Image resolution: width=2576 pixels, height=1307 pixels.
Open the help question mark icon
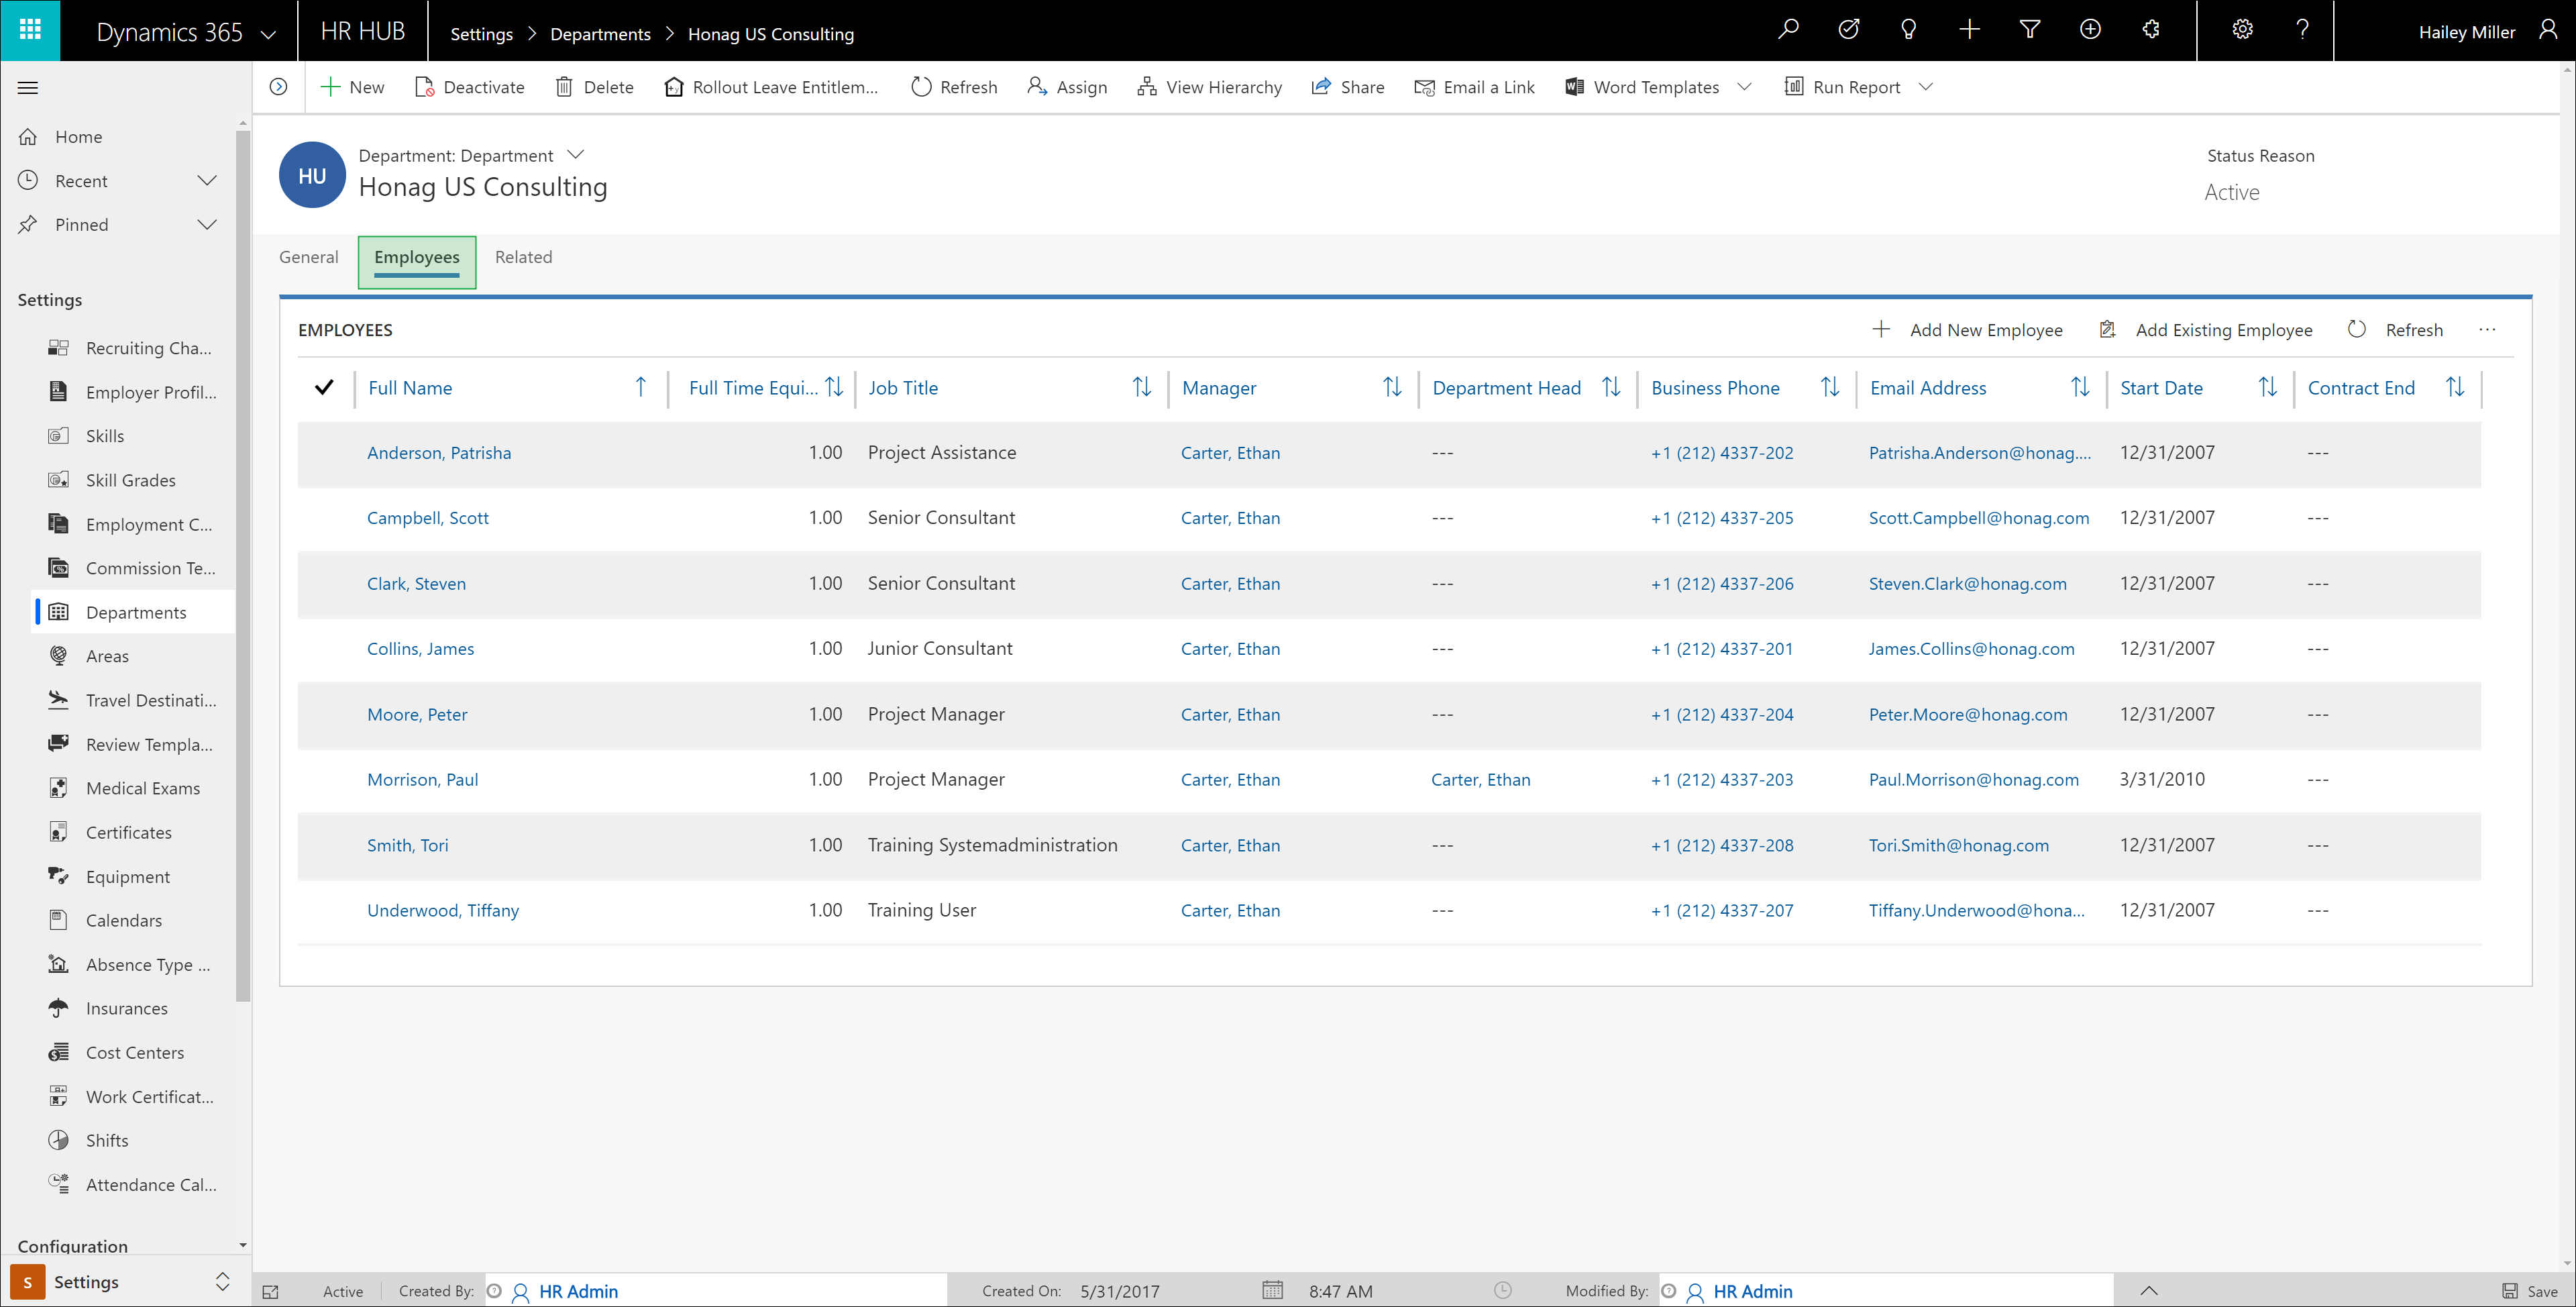pos(2302,30)
